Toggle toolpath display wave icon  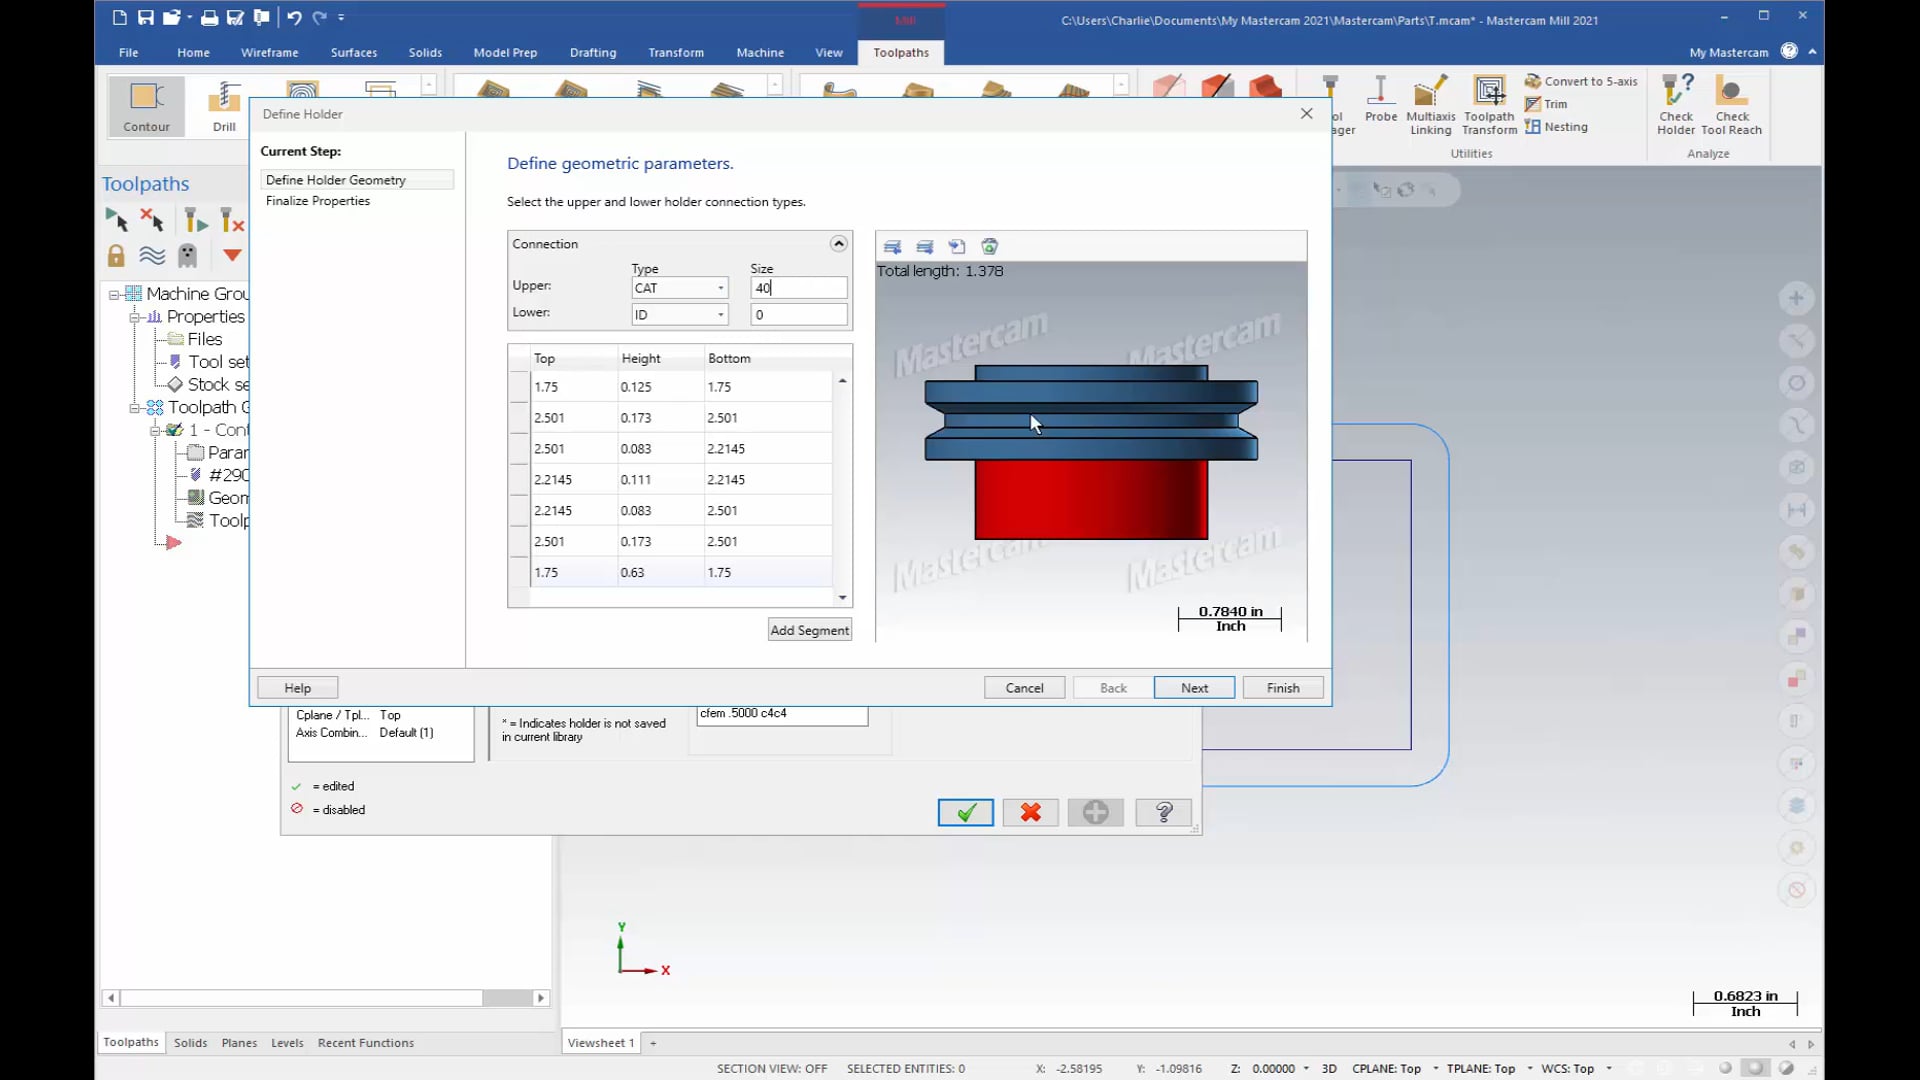pos(152,256)
